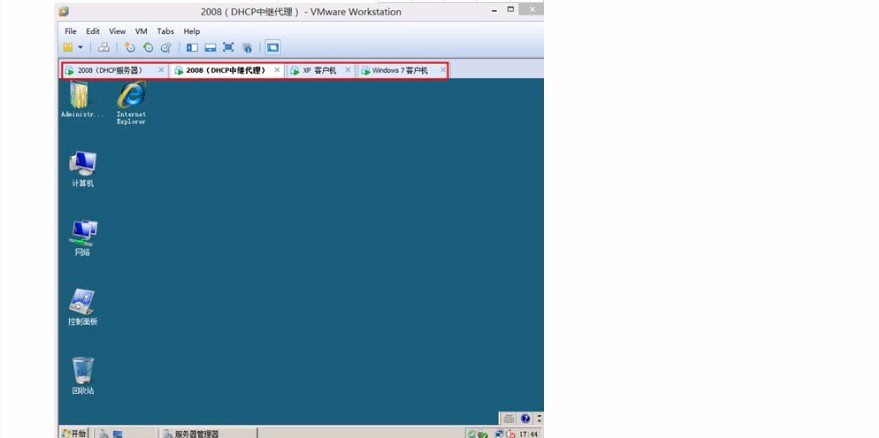Take a snapshot using the toolbar icon

(x=129, y=48)
